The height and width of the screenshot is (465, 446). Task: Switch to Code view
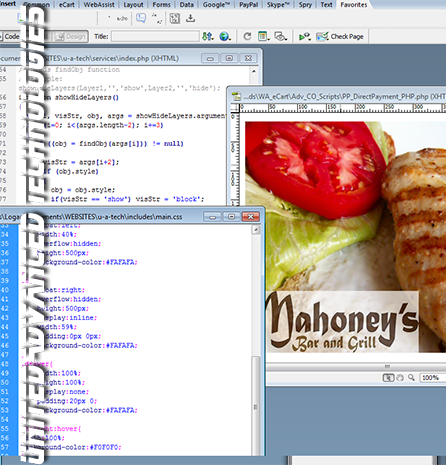pyautogui.click(x=11, y=36)
